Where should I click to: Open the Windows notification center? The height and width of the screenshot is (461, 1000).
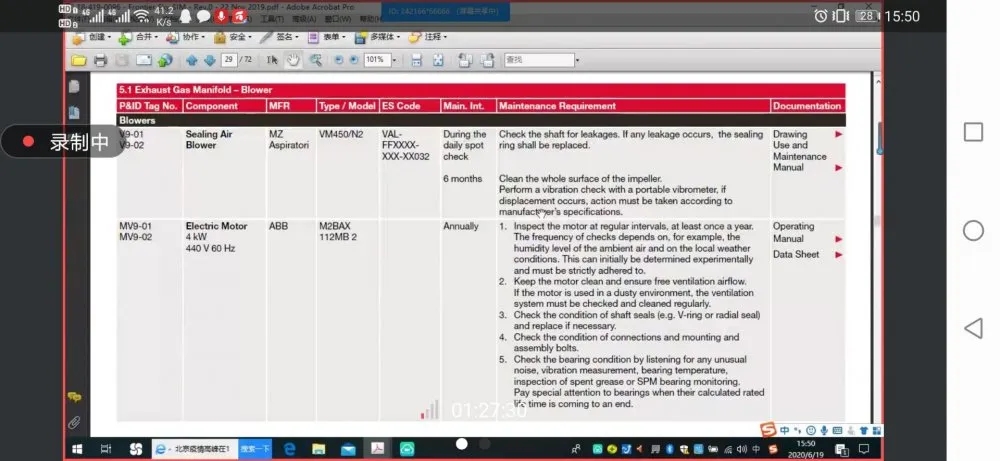(864, 449)
